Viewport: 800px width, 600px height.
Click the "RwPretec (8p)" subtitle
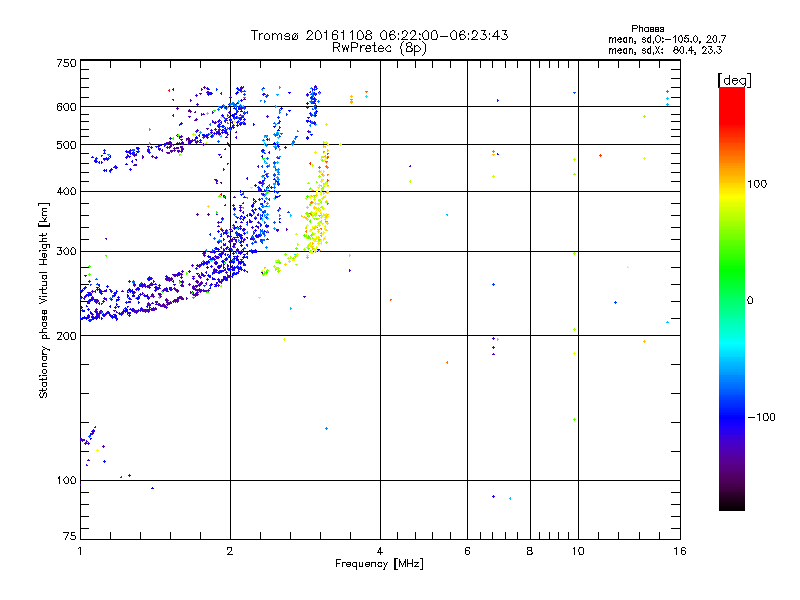click(379, 48)
